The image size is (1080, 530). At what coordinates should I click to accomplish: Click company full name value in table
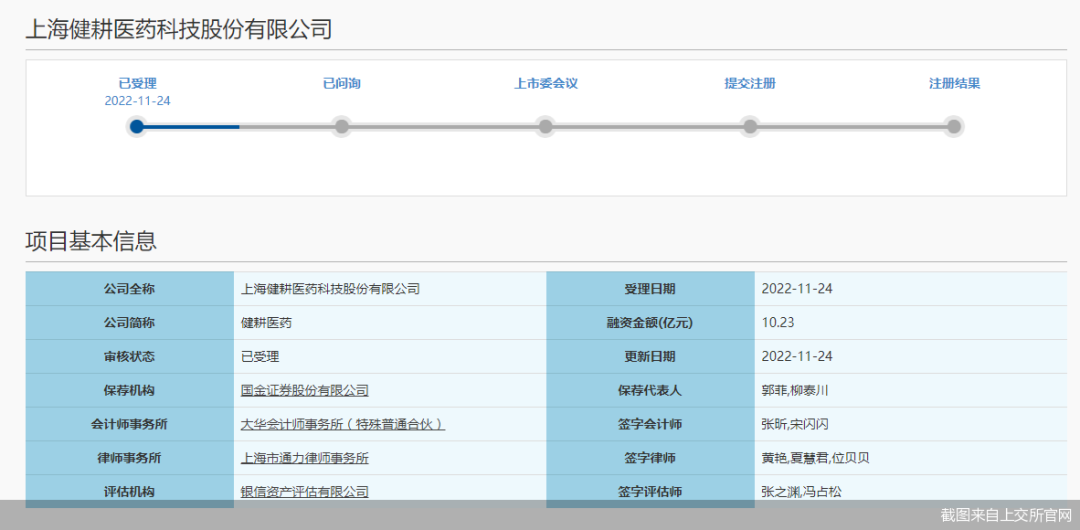click(x=330, y=289)
